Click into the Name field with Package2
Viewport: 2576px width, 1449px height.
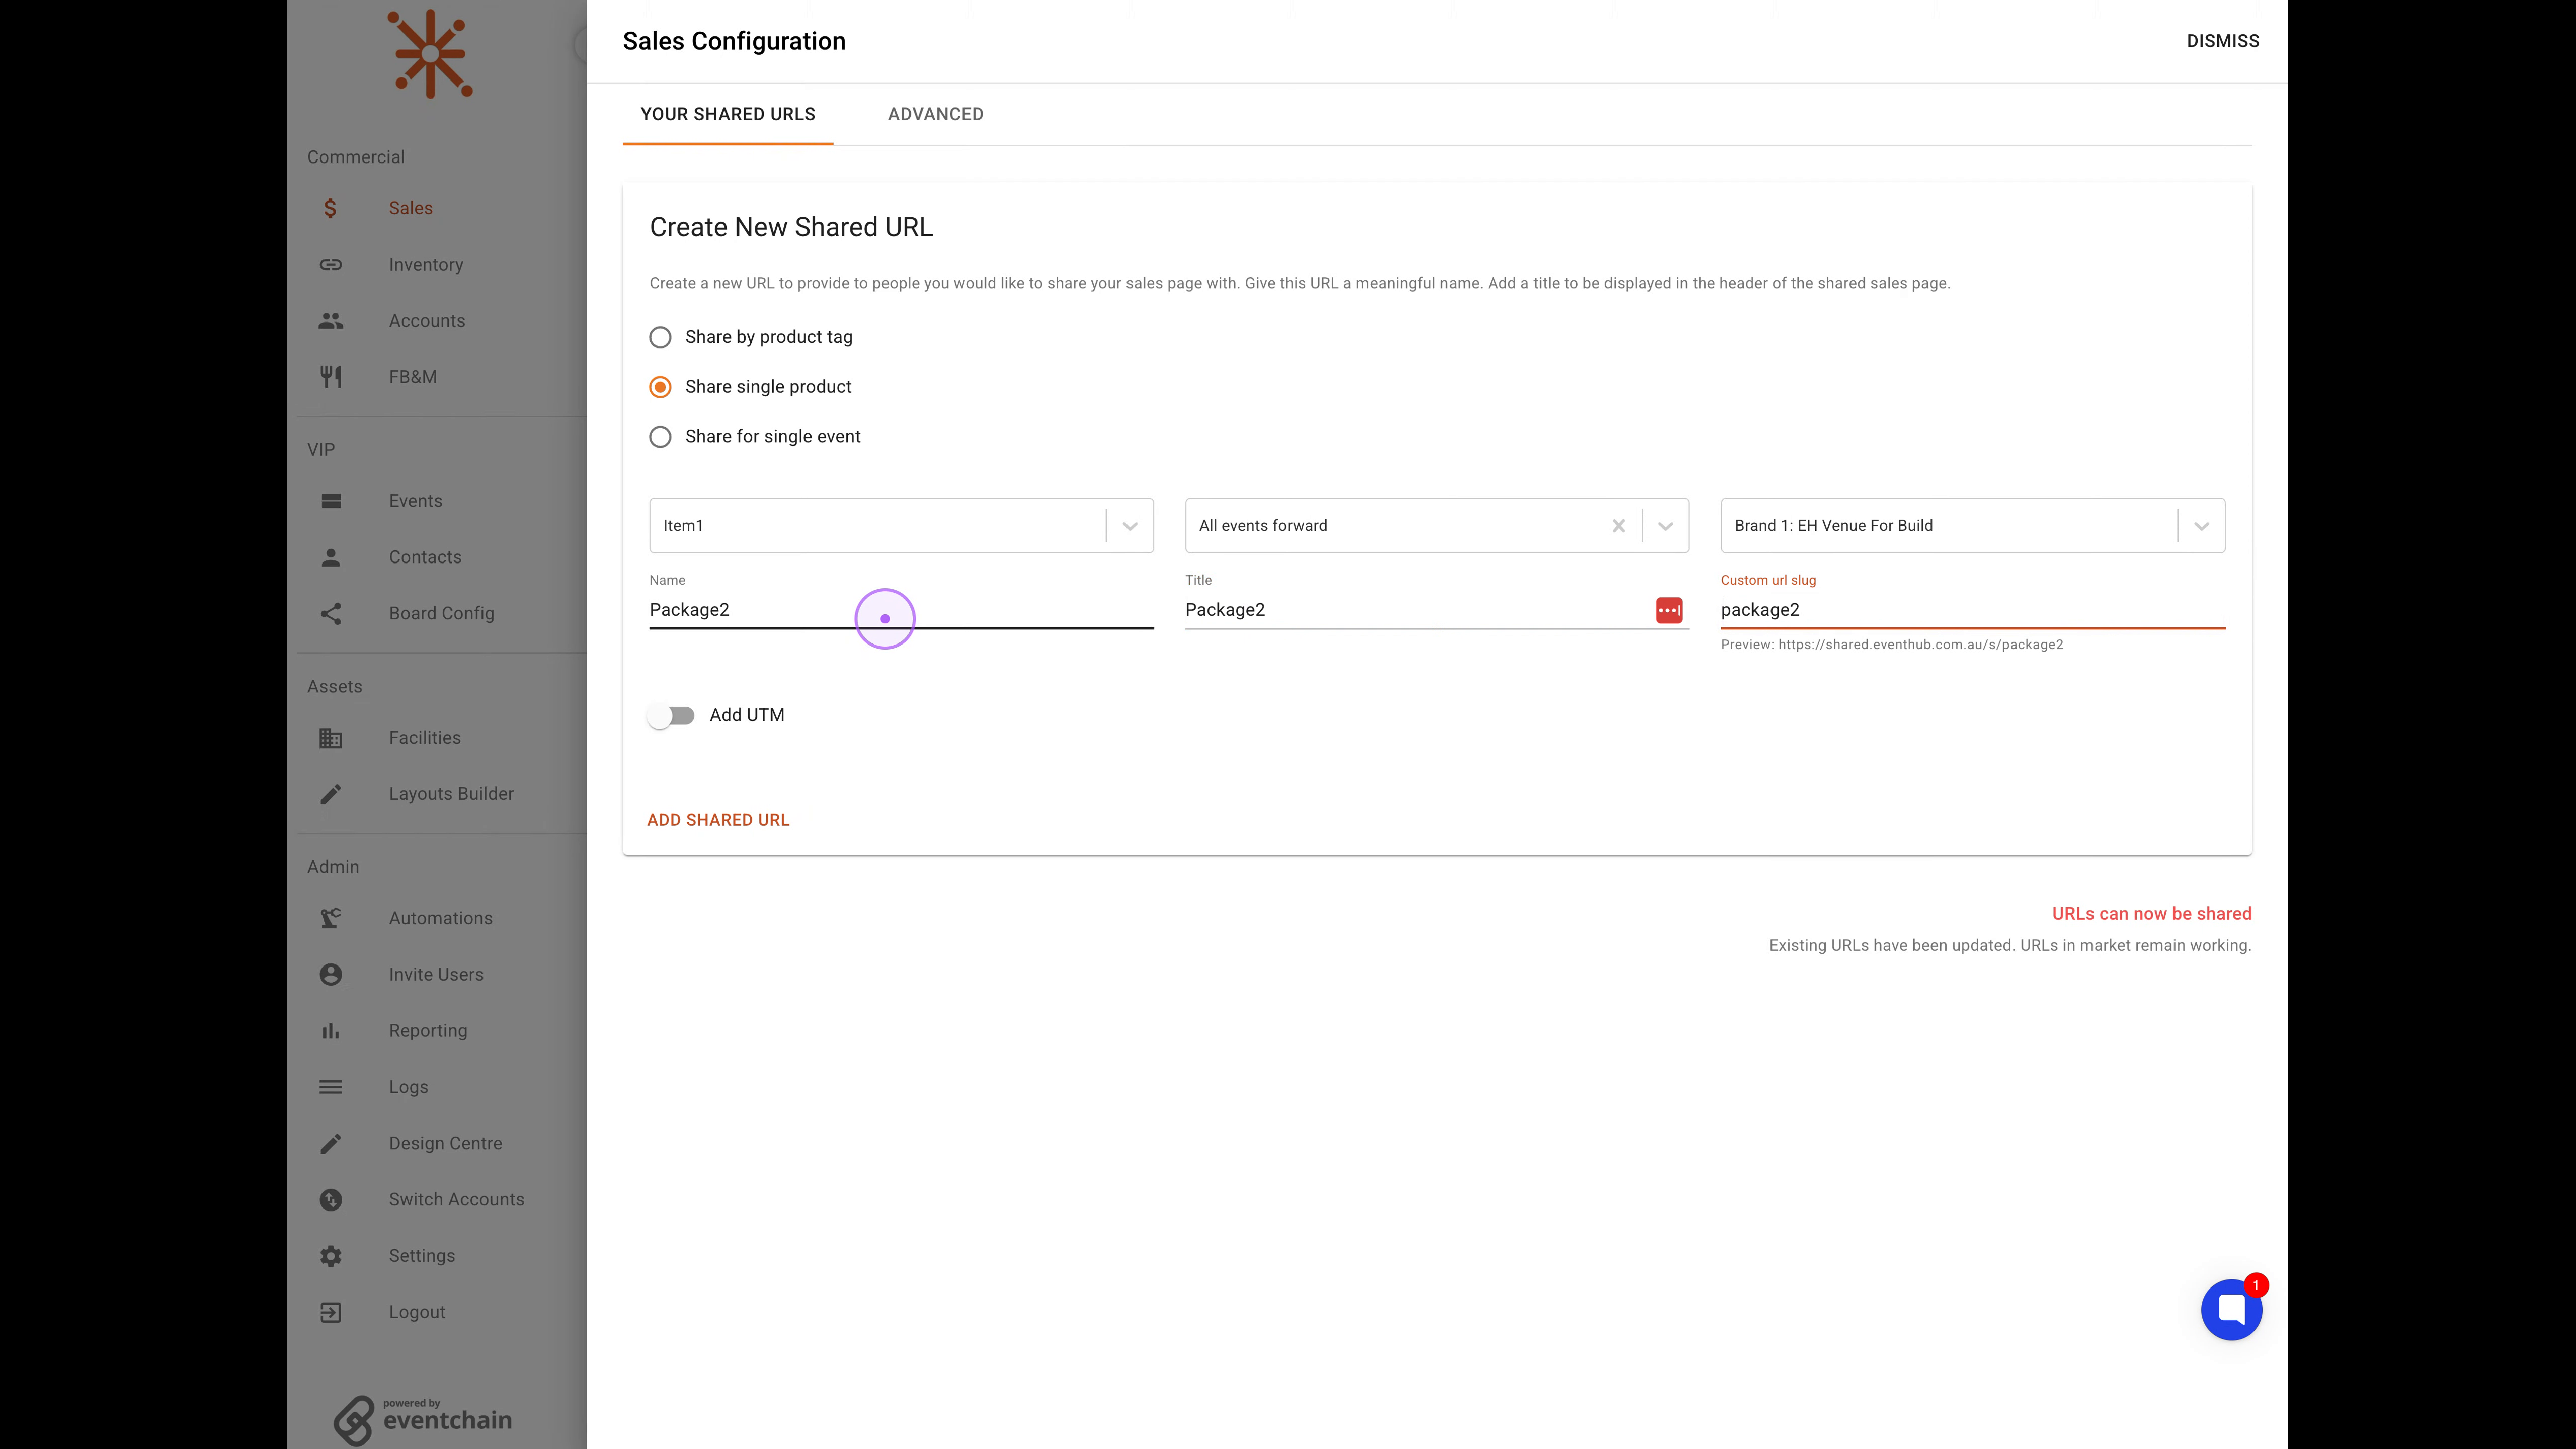coord(901,610)
